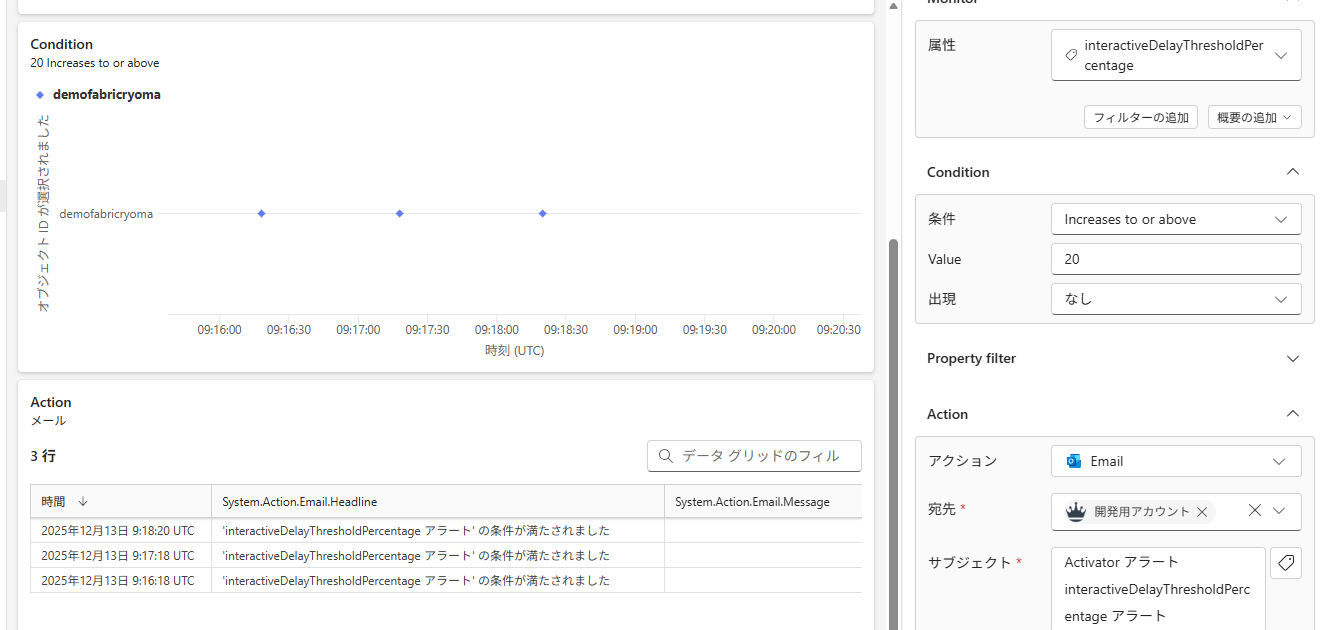Click the System.Action.Email.Headline column header
The height and width of the screenshot is (630, 1325).
coord(438,502)
